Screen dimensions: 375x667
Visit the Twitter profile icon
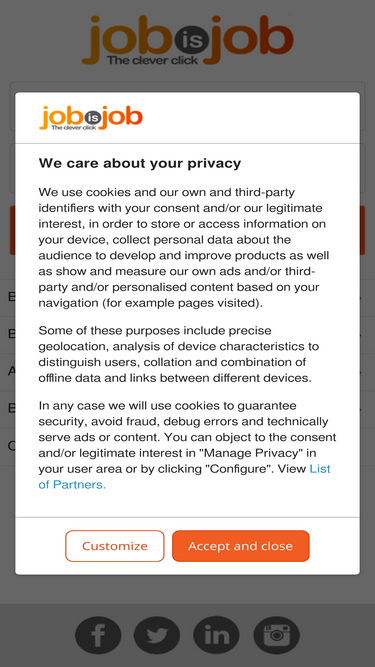pyautogui.click(x=157, y=635)
